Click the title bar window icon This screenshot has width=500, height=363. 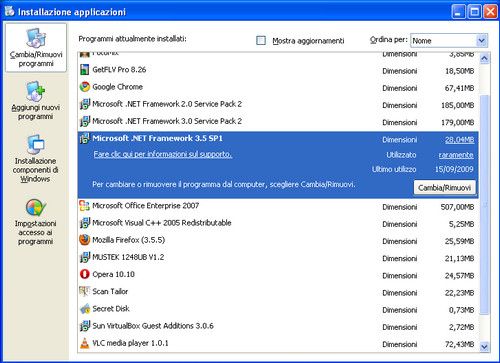click(x=10, y=11)
